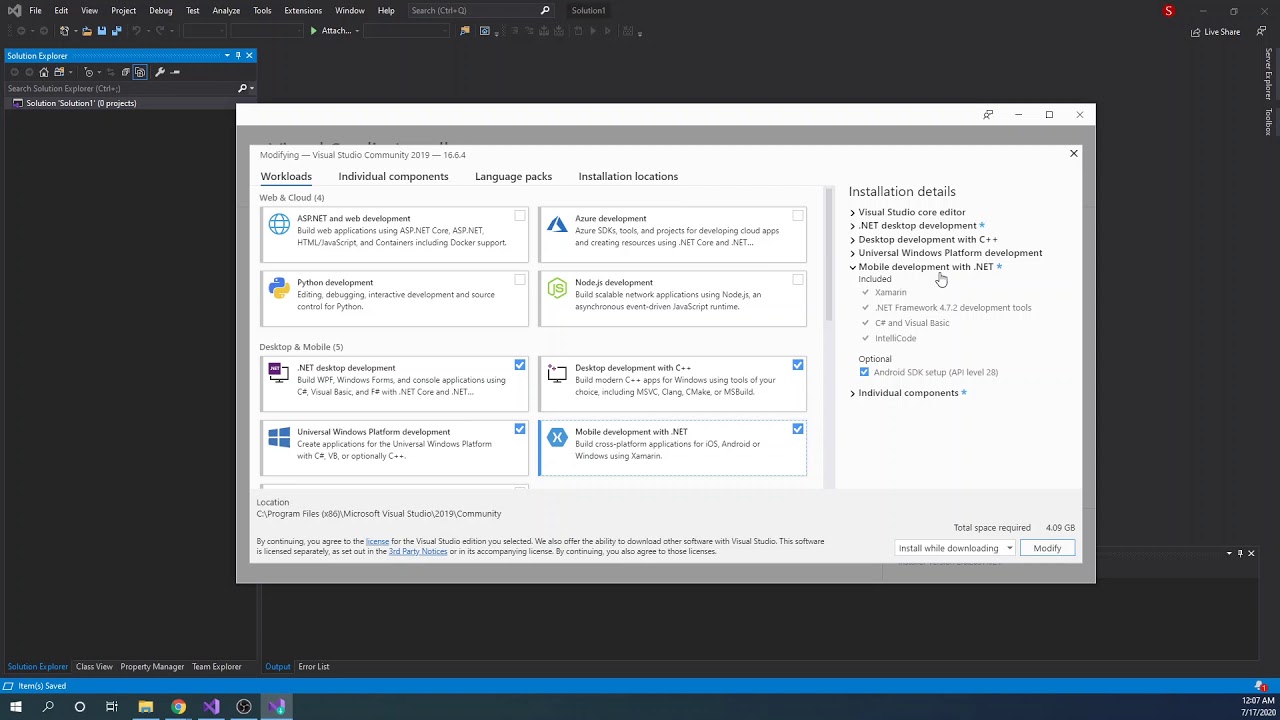Click the green Start debugging arrow icon
Viewport: 1280px width, 720px height.
coord(313,31)
